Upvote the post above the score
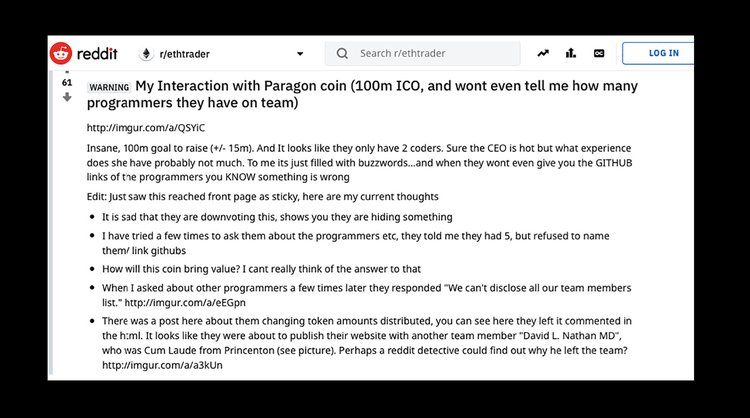 [x=67, y=72]
